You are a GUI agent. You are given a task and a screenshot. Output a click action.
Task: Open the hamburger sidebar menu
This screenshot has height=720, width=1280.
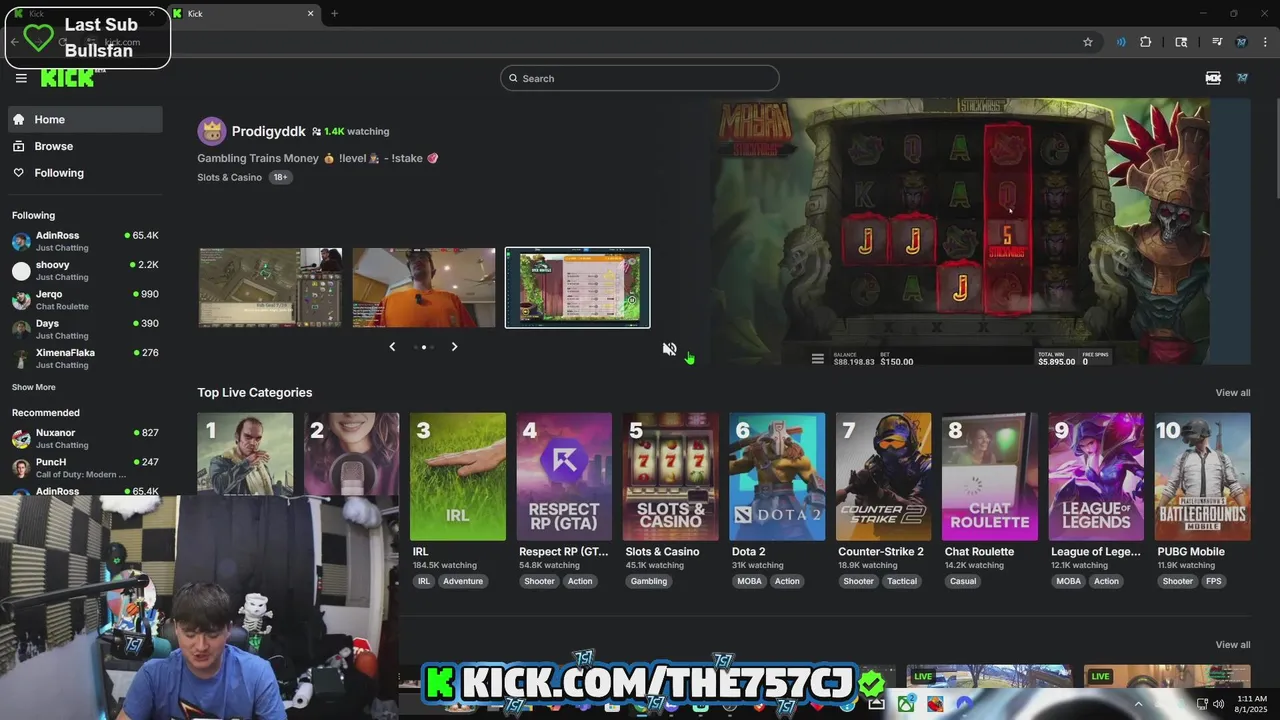(21, 78)
